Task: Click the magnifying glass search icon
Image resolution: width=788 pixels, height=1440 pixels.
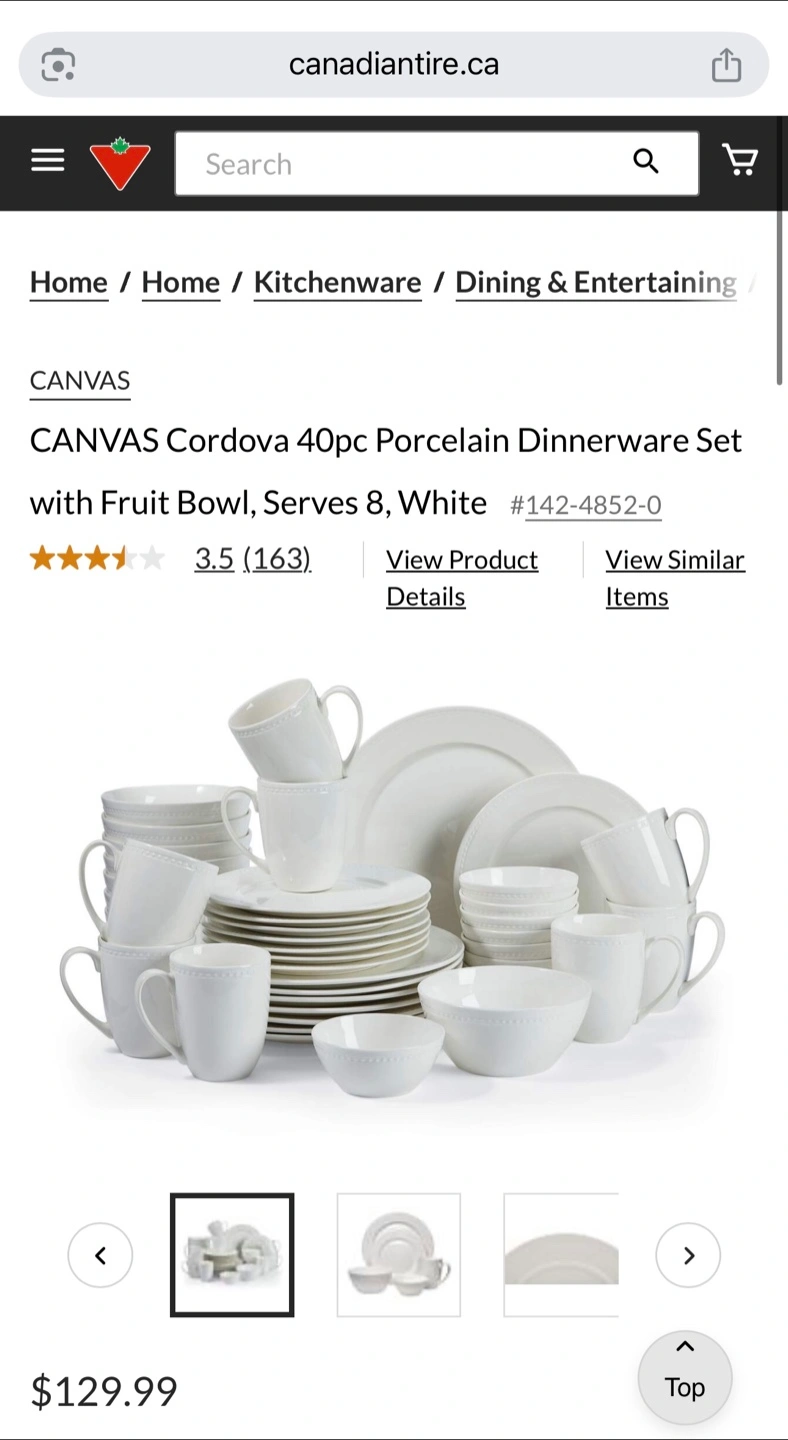Action: pos(646,161)
